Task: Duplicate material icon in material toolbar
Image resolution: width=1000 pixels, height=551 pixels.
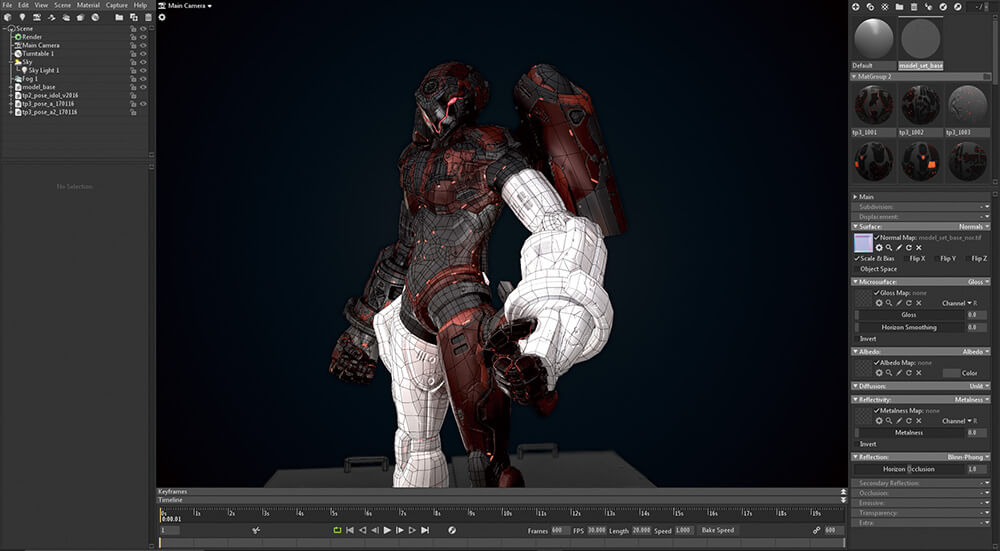Action: (x=871, y=6)
